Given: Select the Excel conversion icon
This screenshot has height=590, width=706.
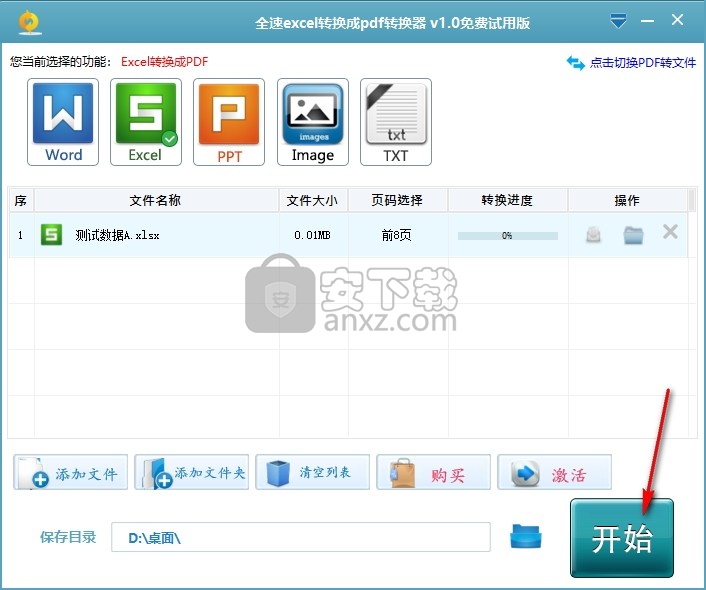Looking at the screenshot, I should point(146,122).
